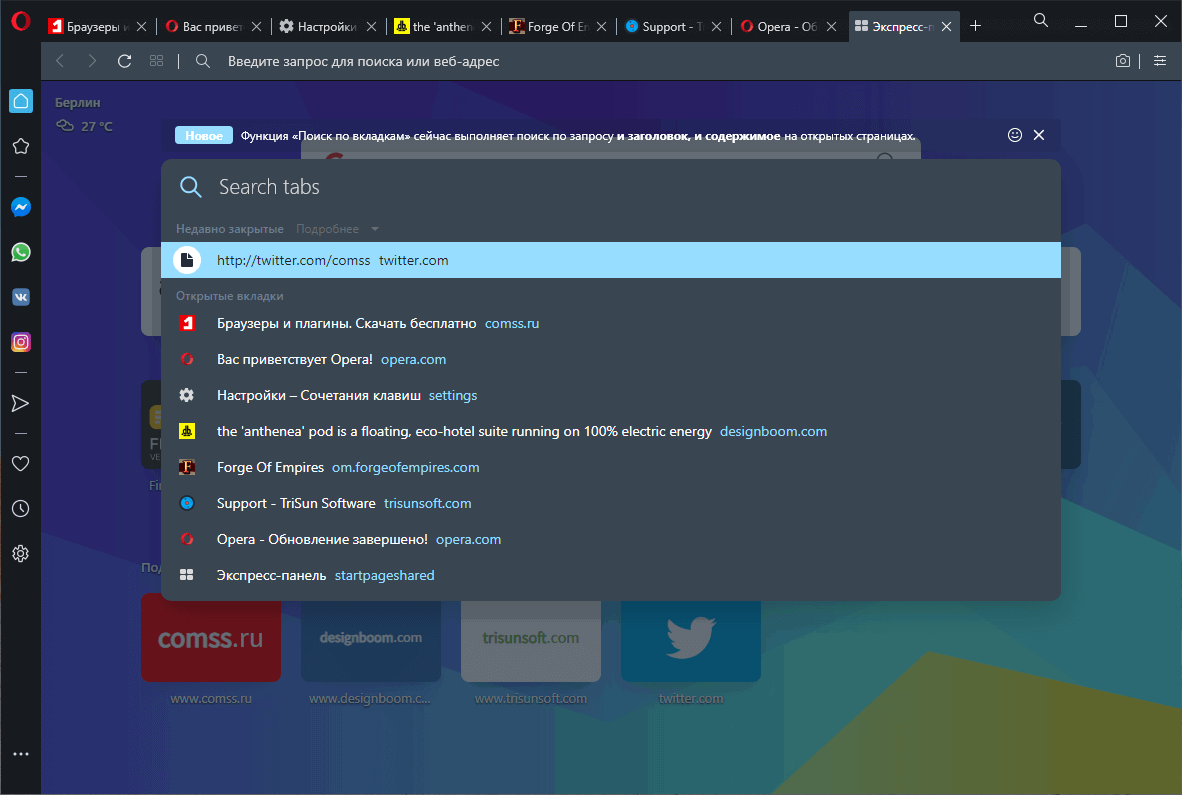Open Bookmarks star icon in sidebar

tap(21, 146)
